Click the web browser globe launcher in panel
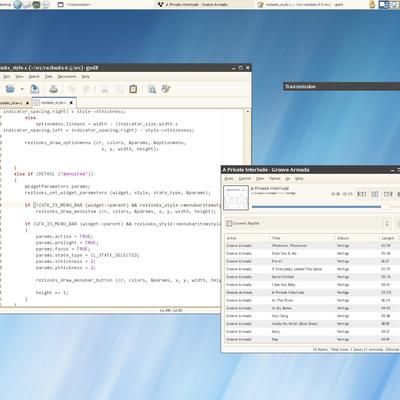This screenshot has width=400, height=400. point(18,5)
